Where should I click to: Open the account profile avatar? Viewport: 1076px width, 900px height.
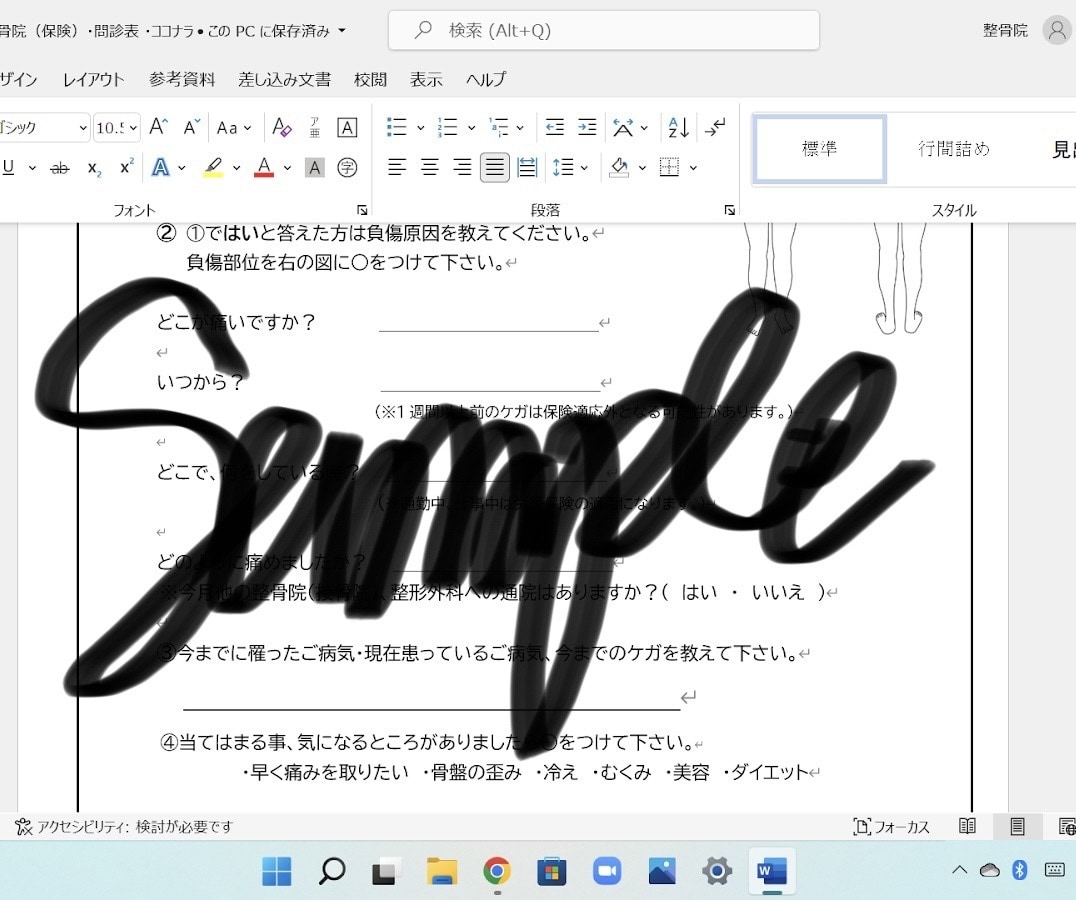point(1057,30)
